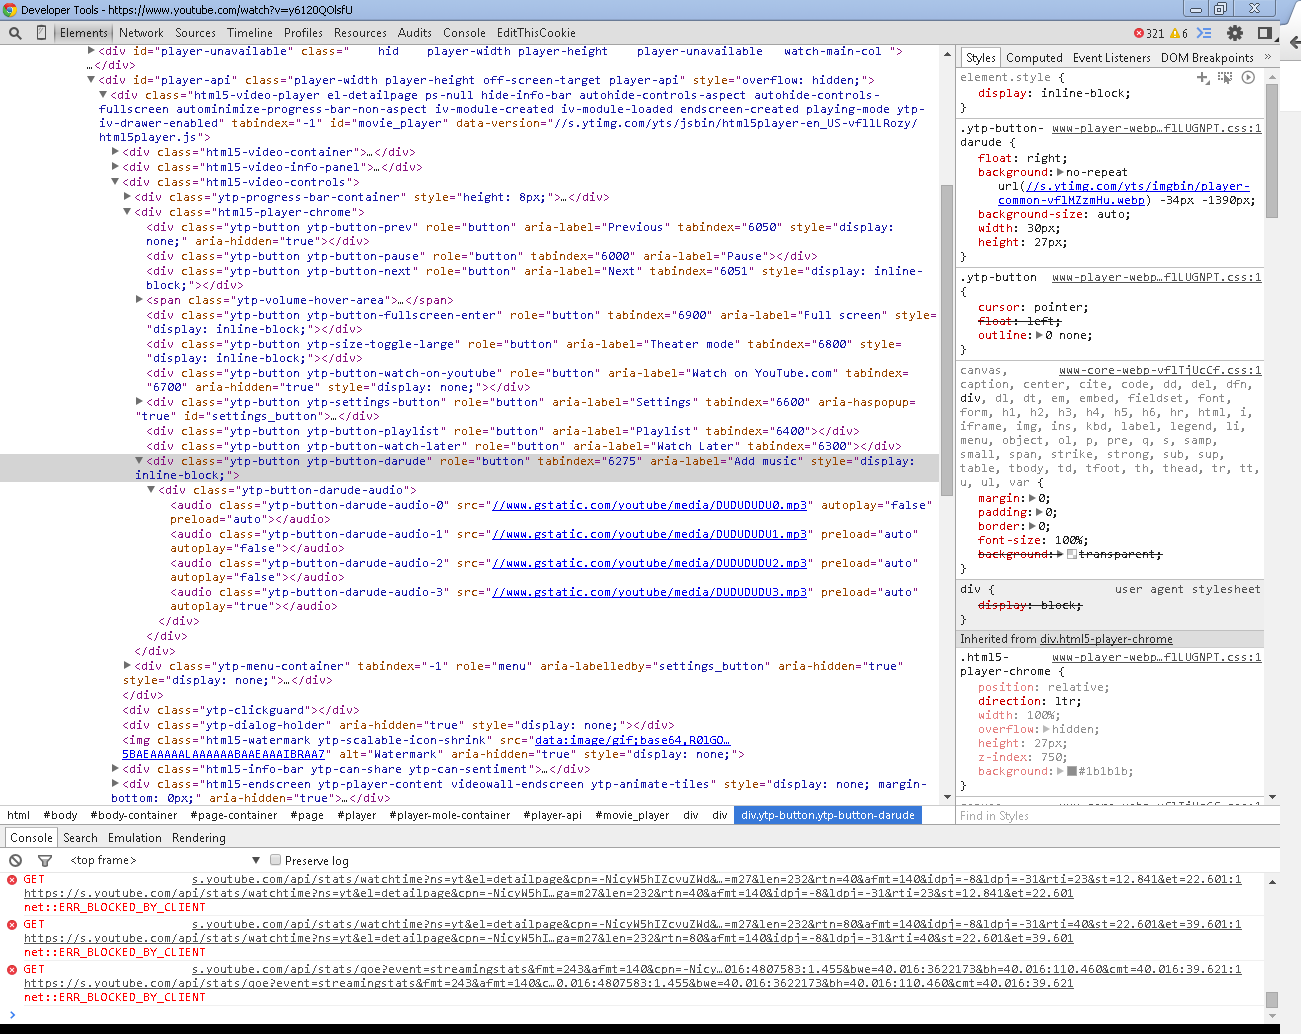Click the div.html5-player-chrome inherited link

1106,639
